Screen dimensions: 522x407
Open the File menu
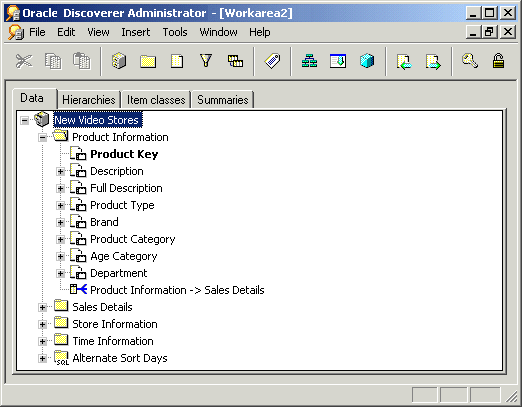click(37, 32)
